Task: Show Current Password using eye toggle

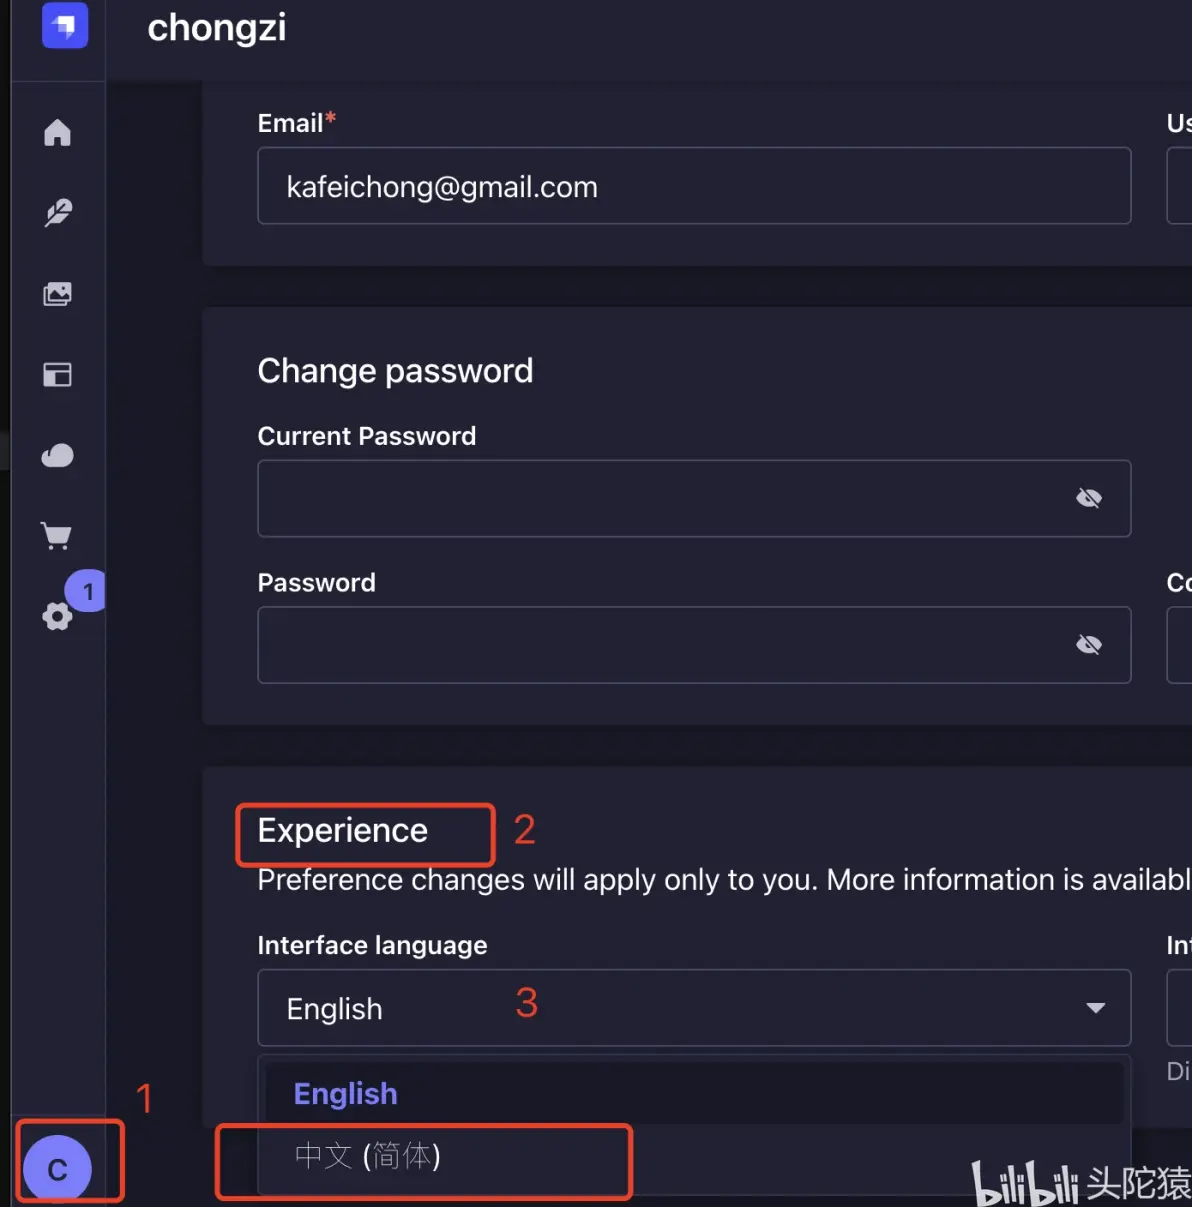Action: (x=1089, y=498)
